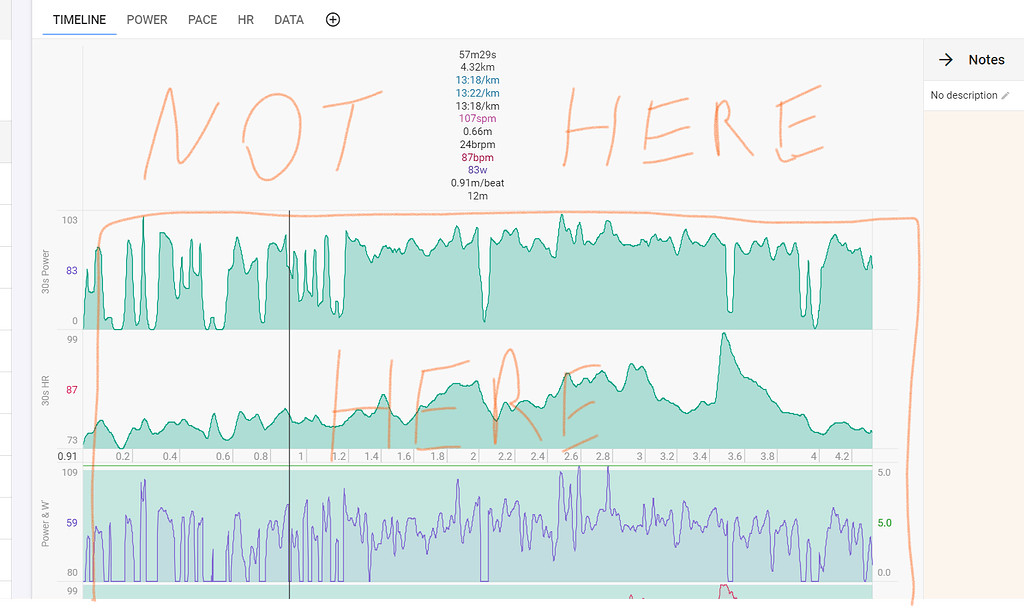This screenshot has width=1024, height=608.
Task: Go to the HR tab
Action: coord(245,20)
